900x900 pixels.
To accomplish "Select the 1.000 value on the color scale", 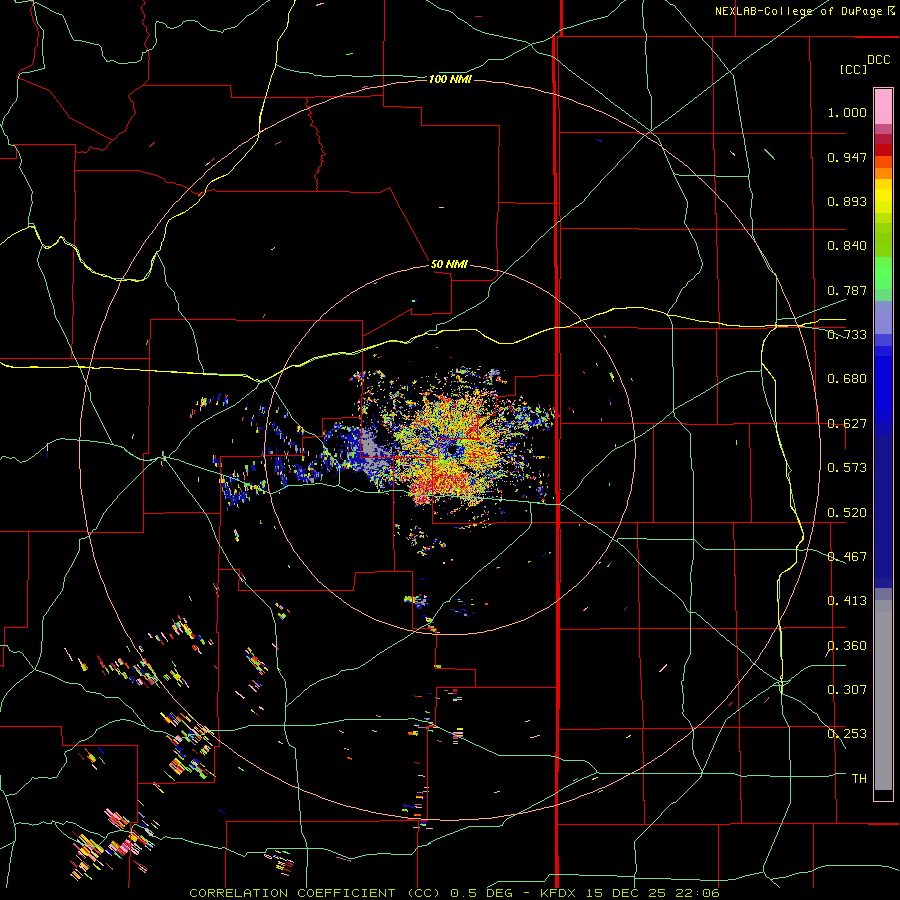I will pyautogui.click(x=847, y=112).
